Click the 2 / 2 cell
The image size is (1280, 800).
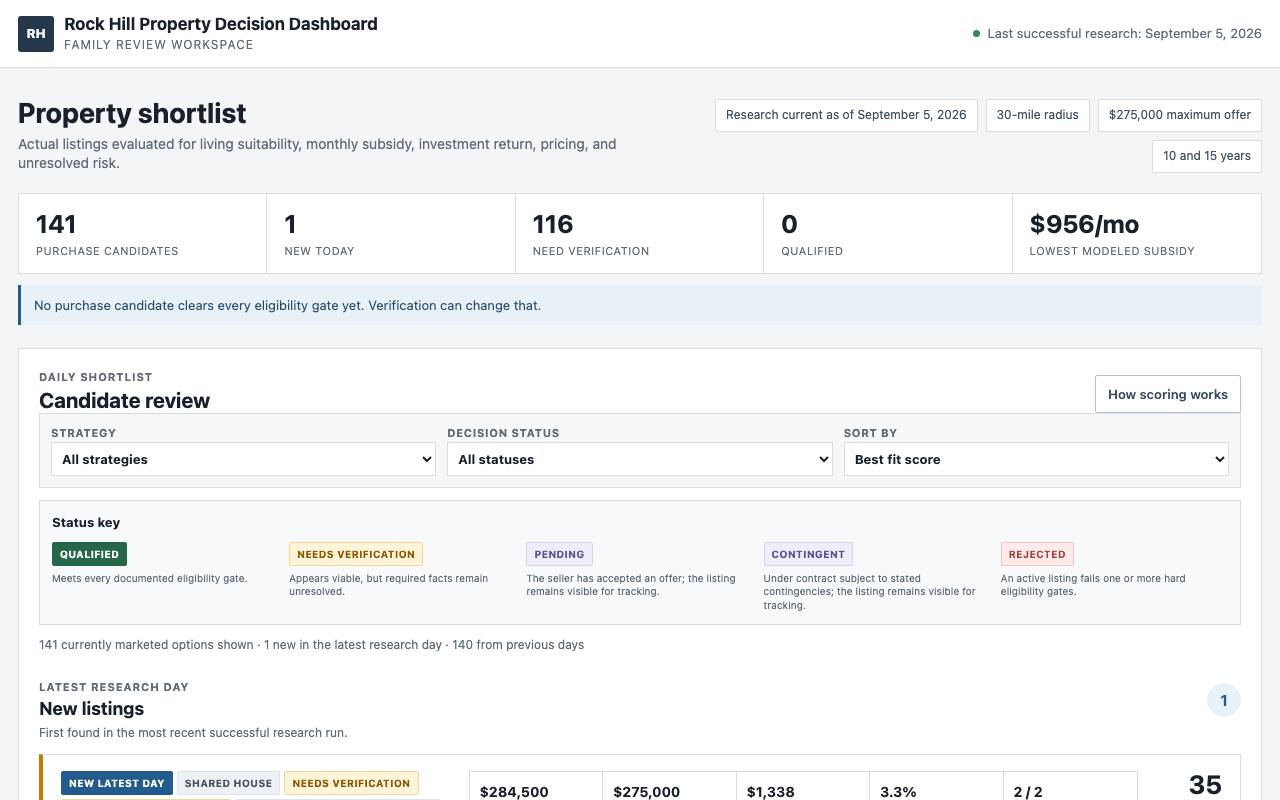pyautogui.click(x=1071, y=786)
